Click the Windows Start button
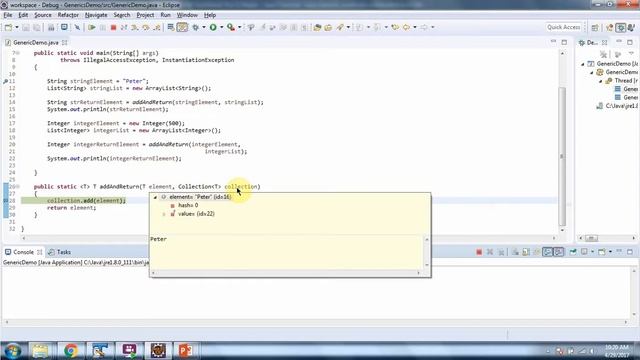The width and height of the screenshot is (640, 360). 13,351
